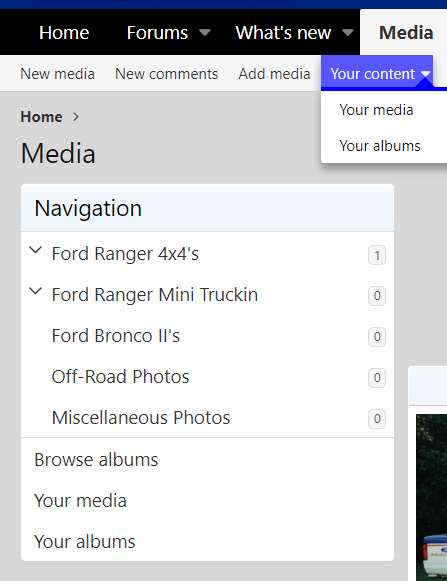The image size is (447, 581).
Task: Click the Add media link
Action: click(x=274, y=74)
